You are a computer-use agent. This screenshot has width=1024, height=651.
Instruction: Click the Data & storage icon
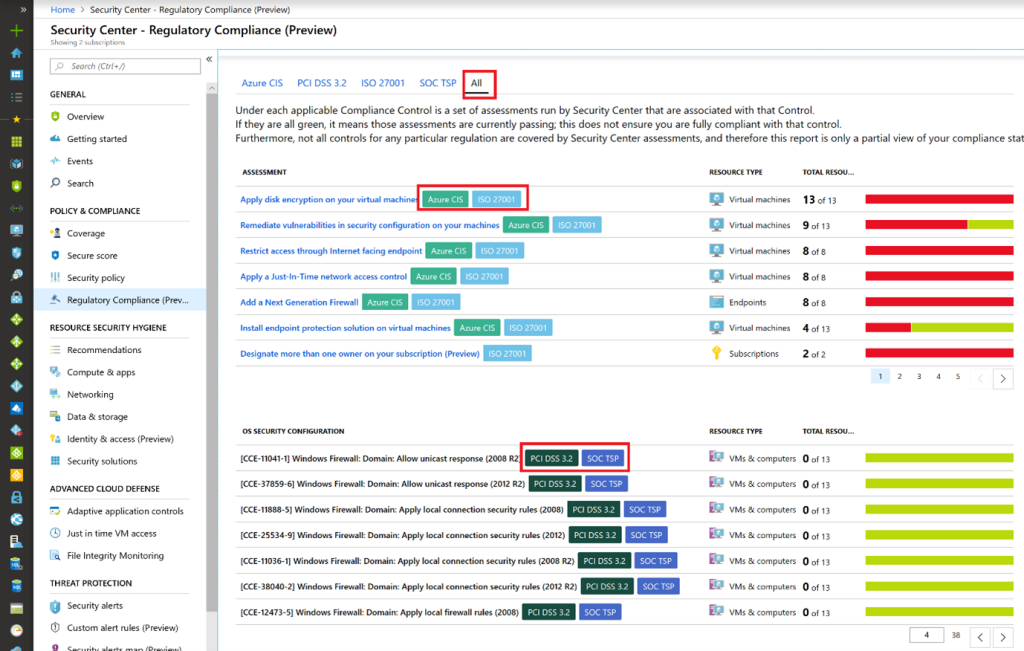[56, 417]
